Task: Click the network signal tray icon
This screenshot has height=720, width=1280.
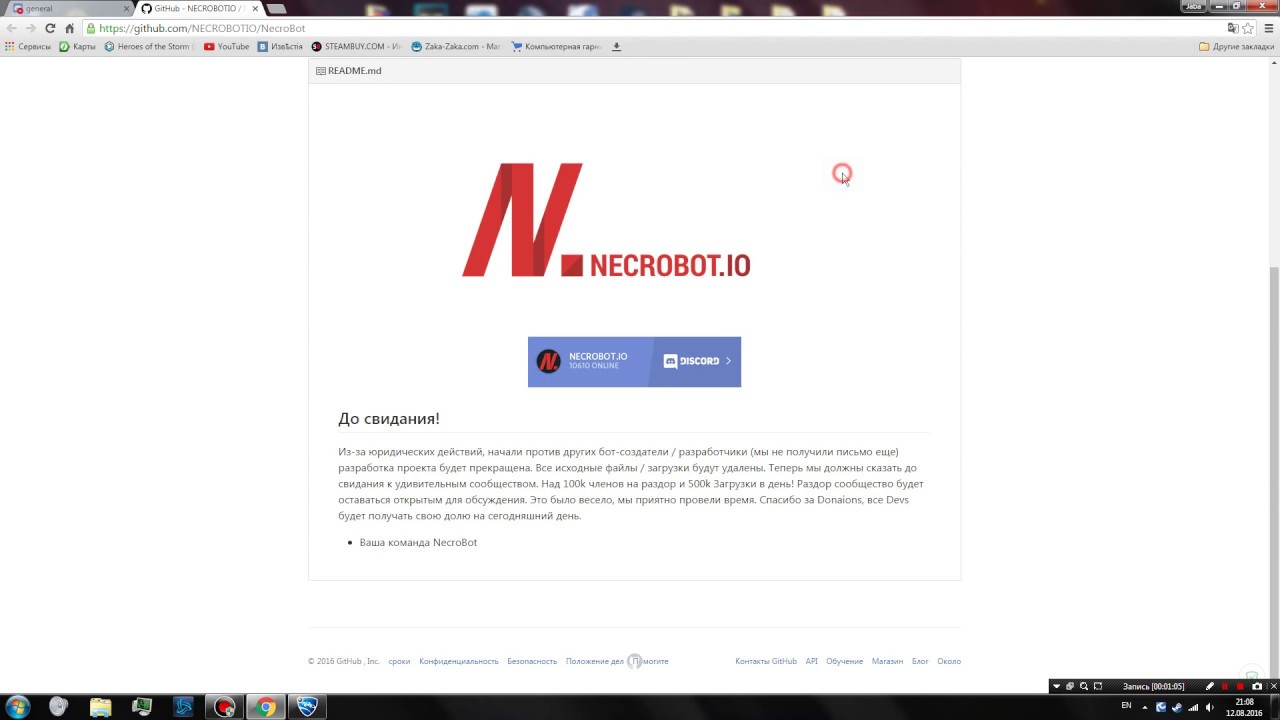Action: (1193, 707)
